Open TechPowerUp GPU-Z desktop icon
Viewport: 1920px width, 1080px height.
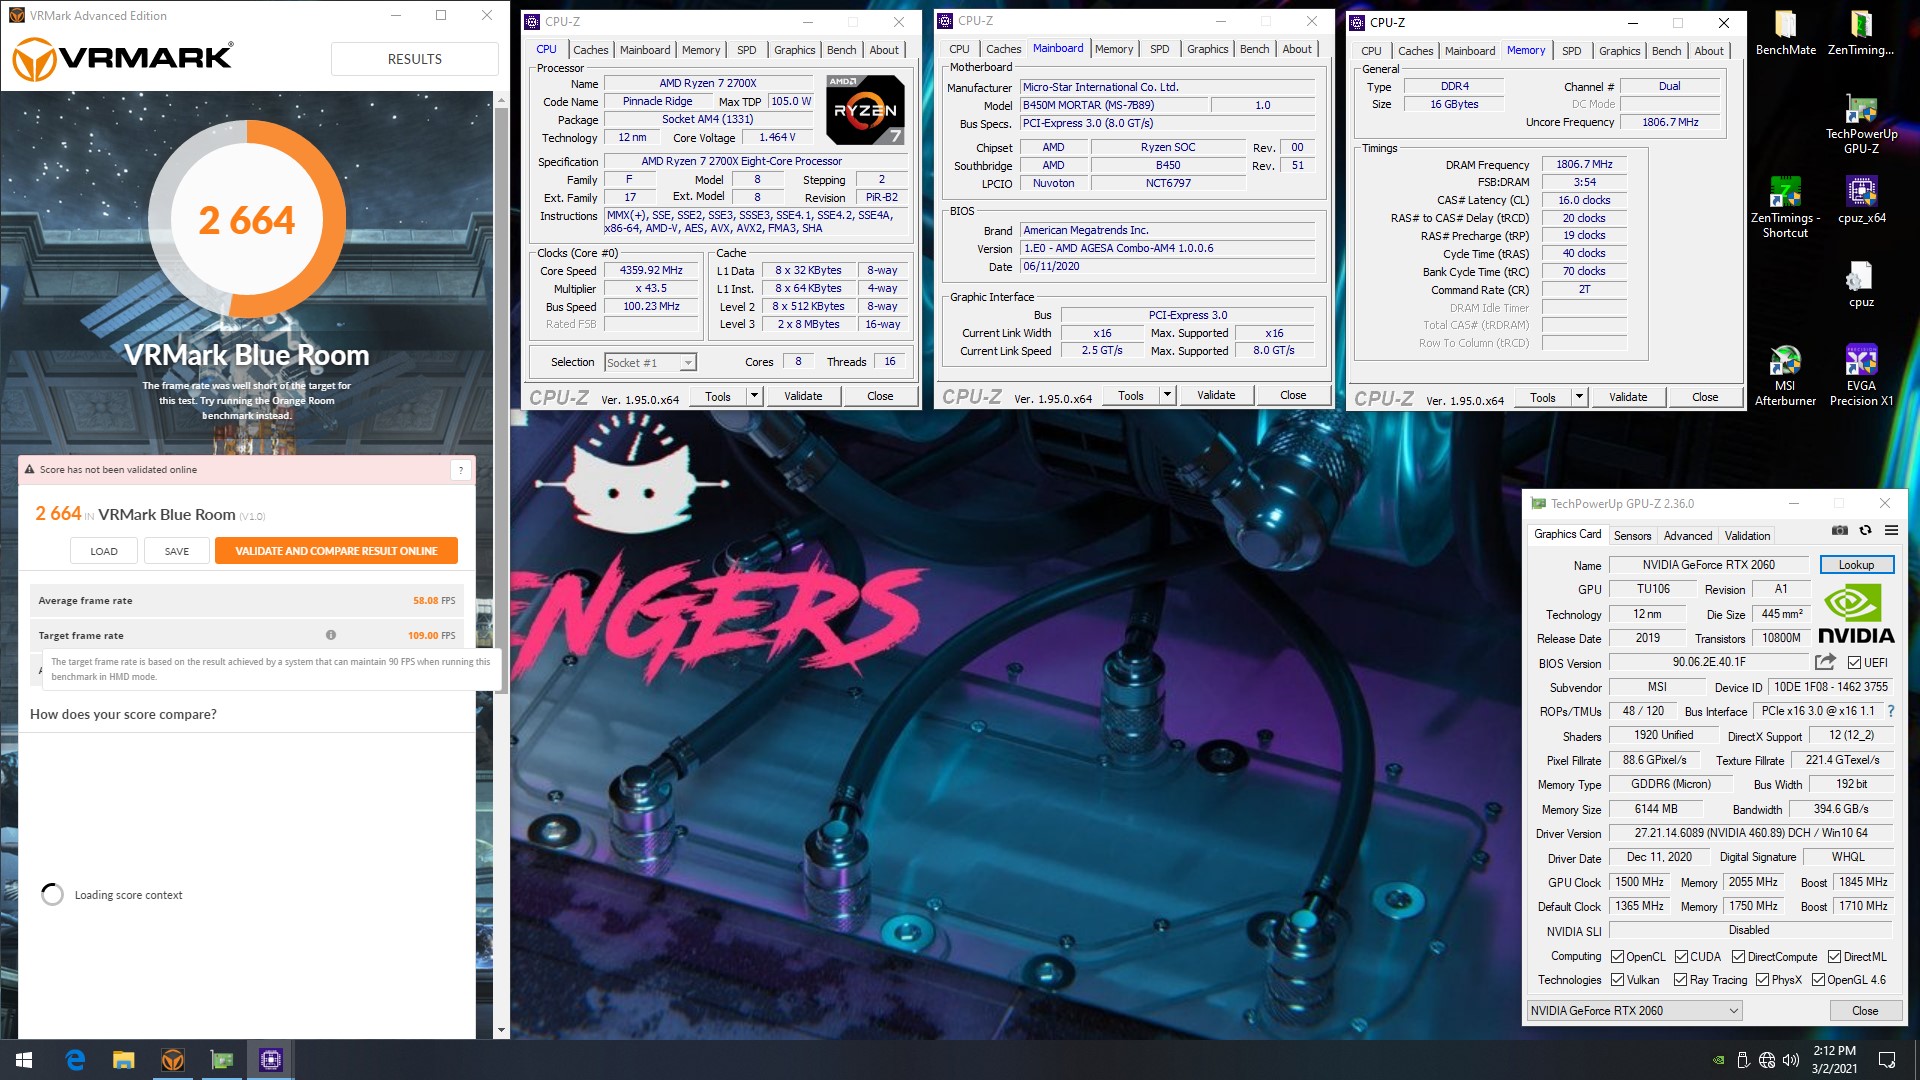click(1861, 124)
